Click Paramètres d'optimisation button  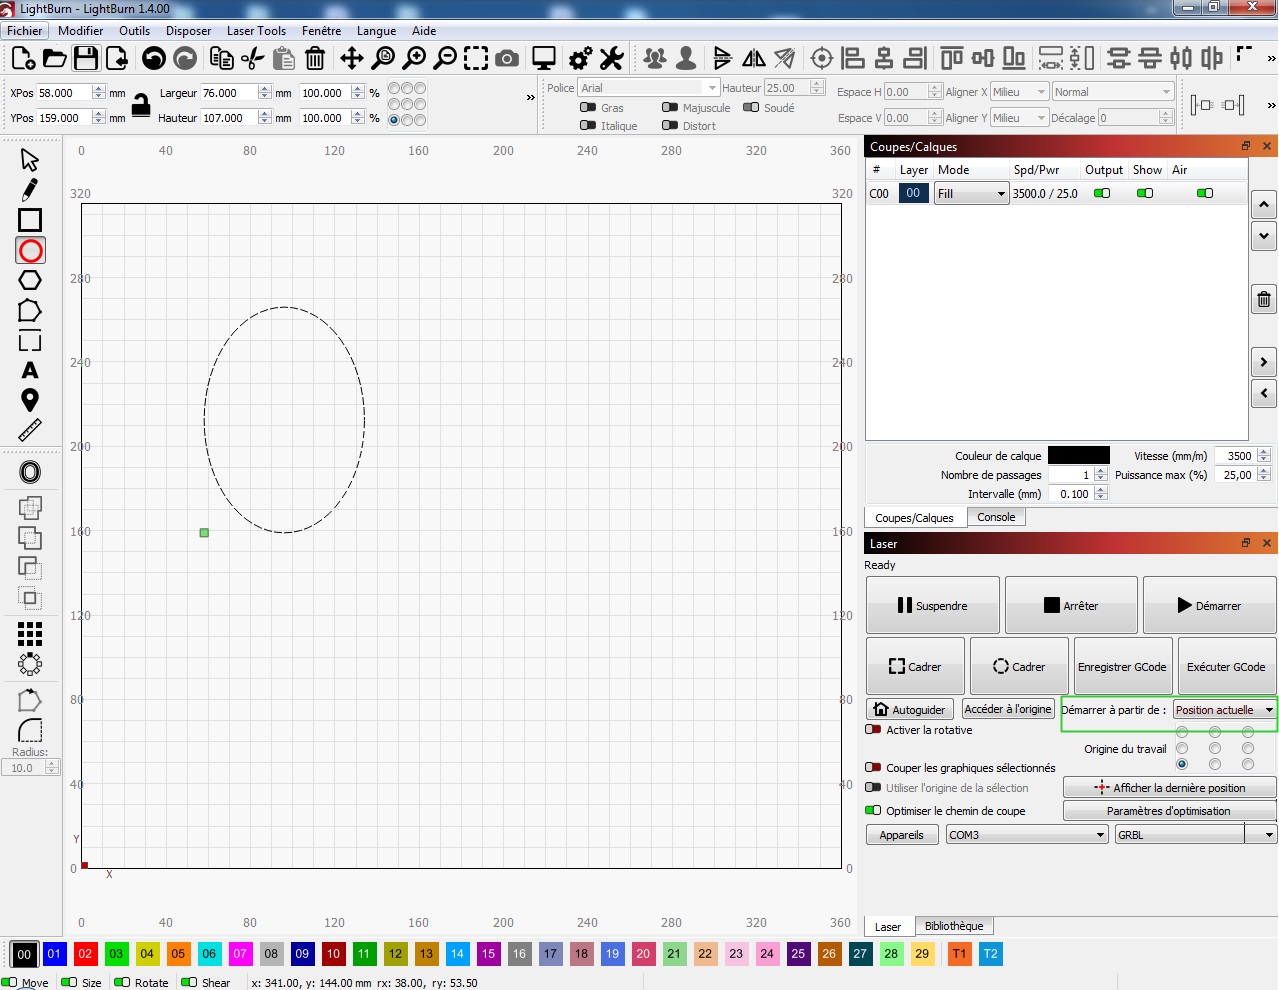[1169, 811]
